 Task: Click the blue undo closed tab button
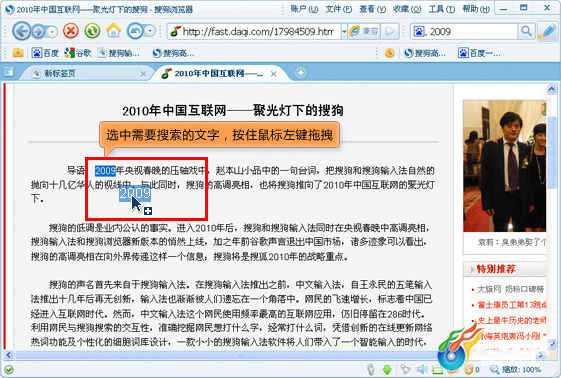coord(135,31)
